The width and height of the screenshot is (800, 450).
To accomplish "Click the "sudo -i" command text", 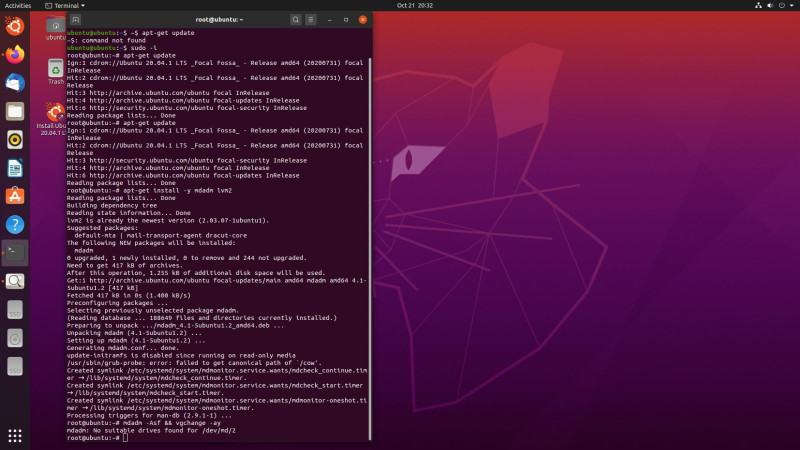I will [x=144, y=48].
